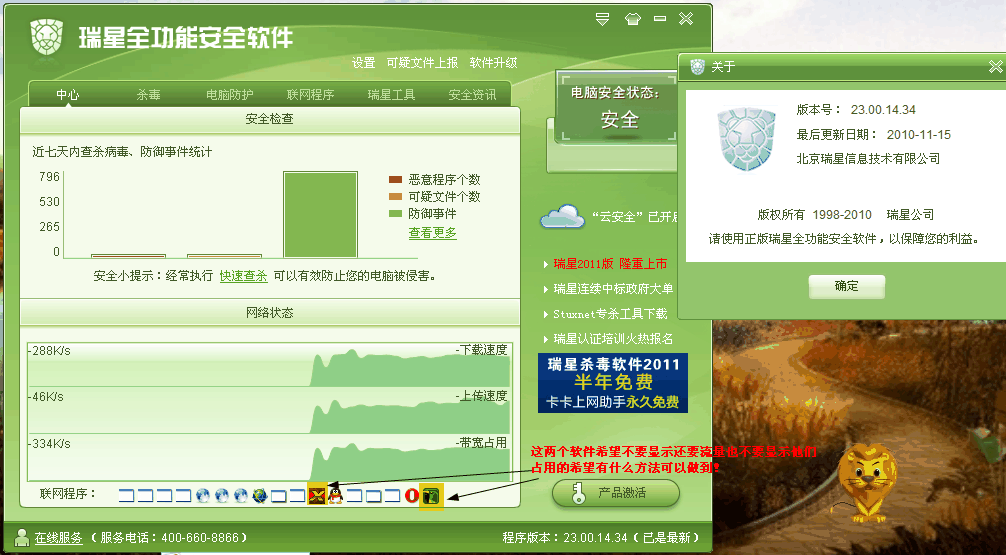Go to the 安全资讯 tab
Screen dimensions: 1006x555
click(472, 95)
